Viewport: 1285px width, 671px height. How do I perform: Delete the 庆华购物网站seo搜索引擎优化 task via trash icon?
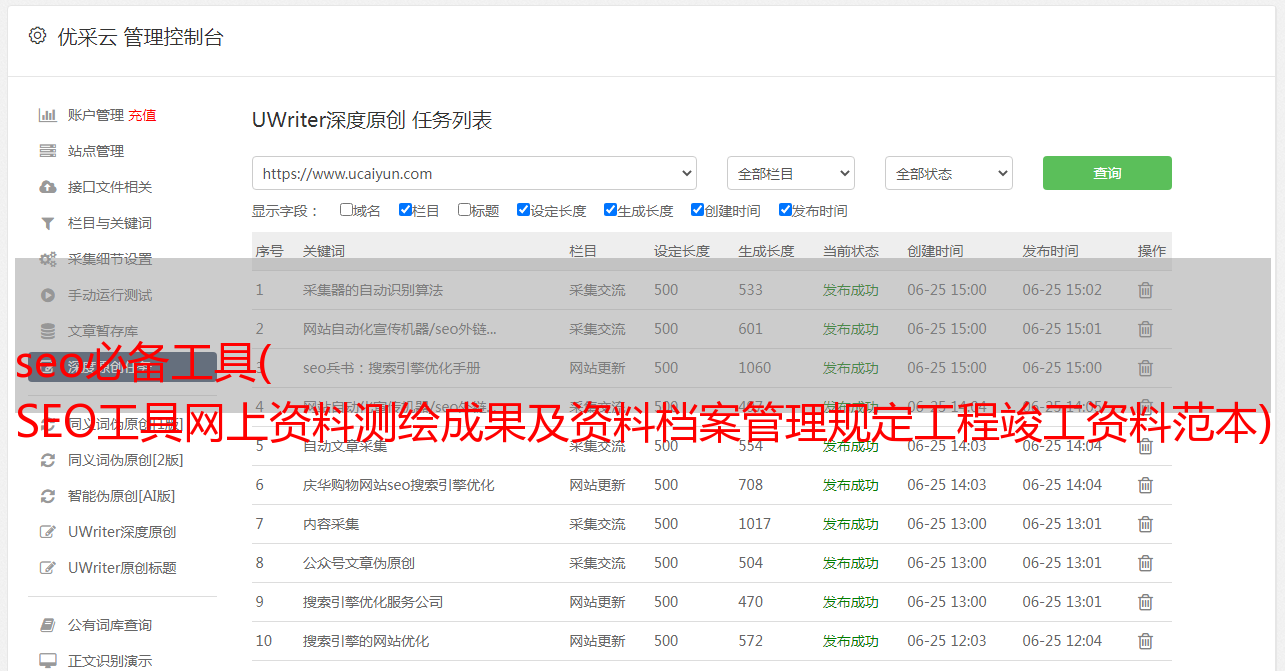[x=1146, y=485]
